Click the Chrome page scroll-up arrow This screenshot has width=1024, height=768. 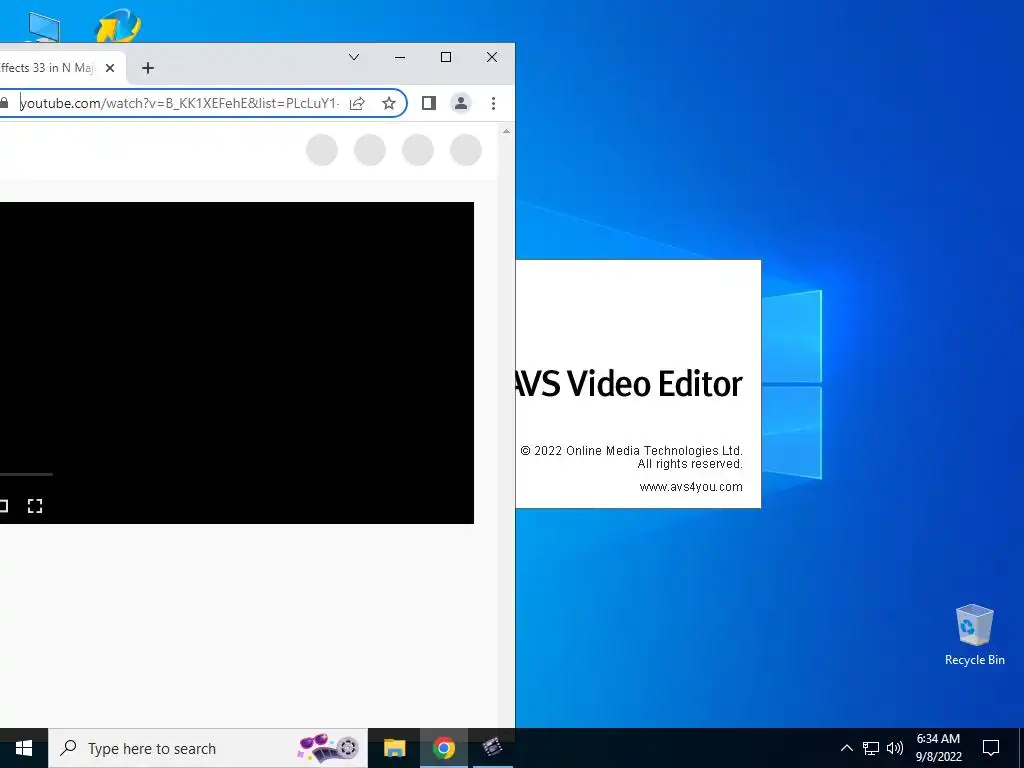point(506,131)
